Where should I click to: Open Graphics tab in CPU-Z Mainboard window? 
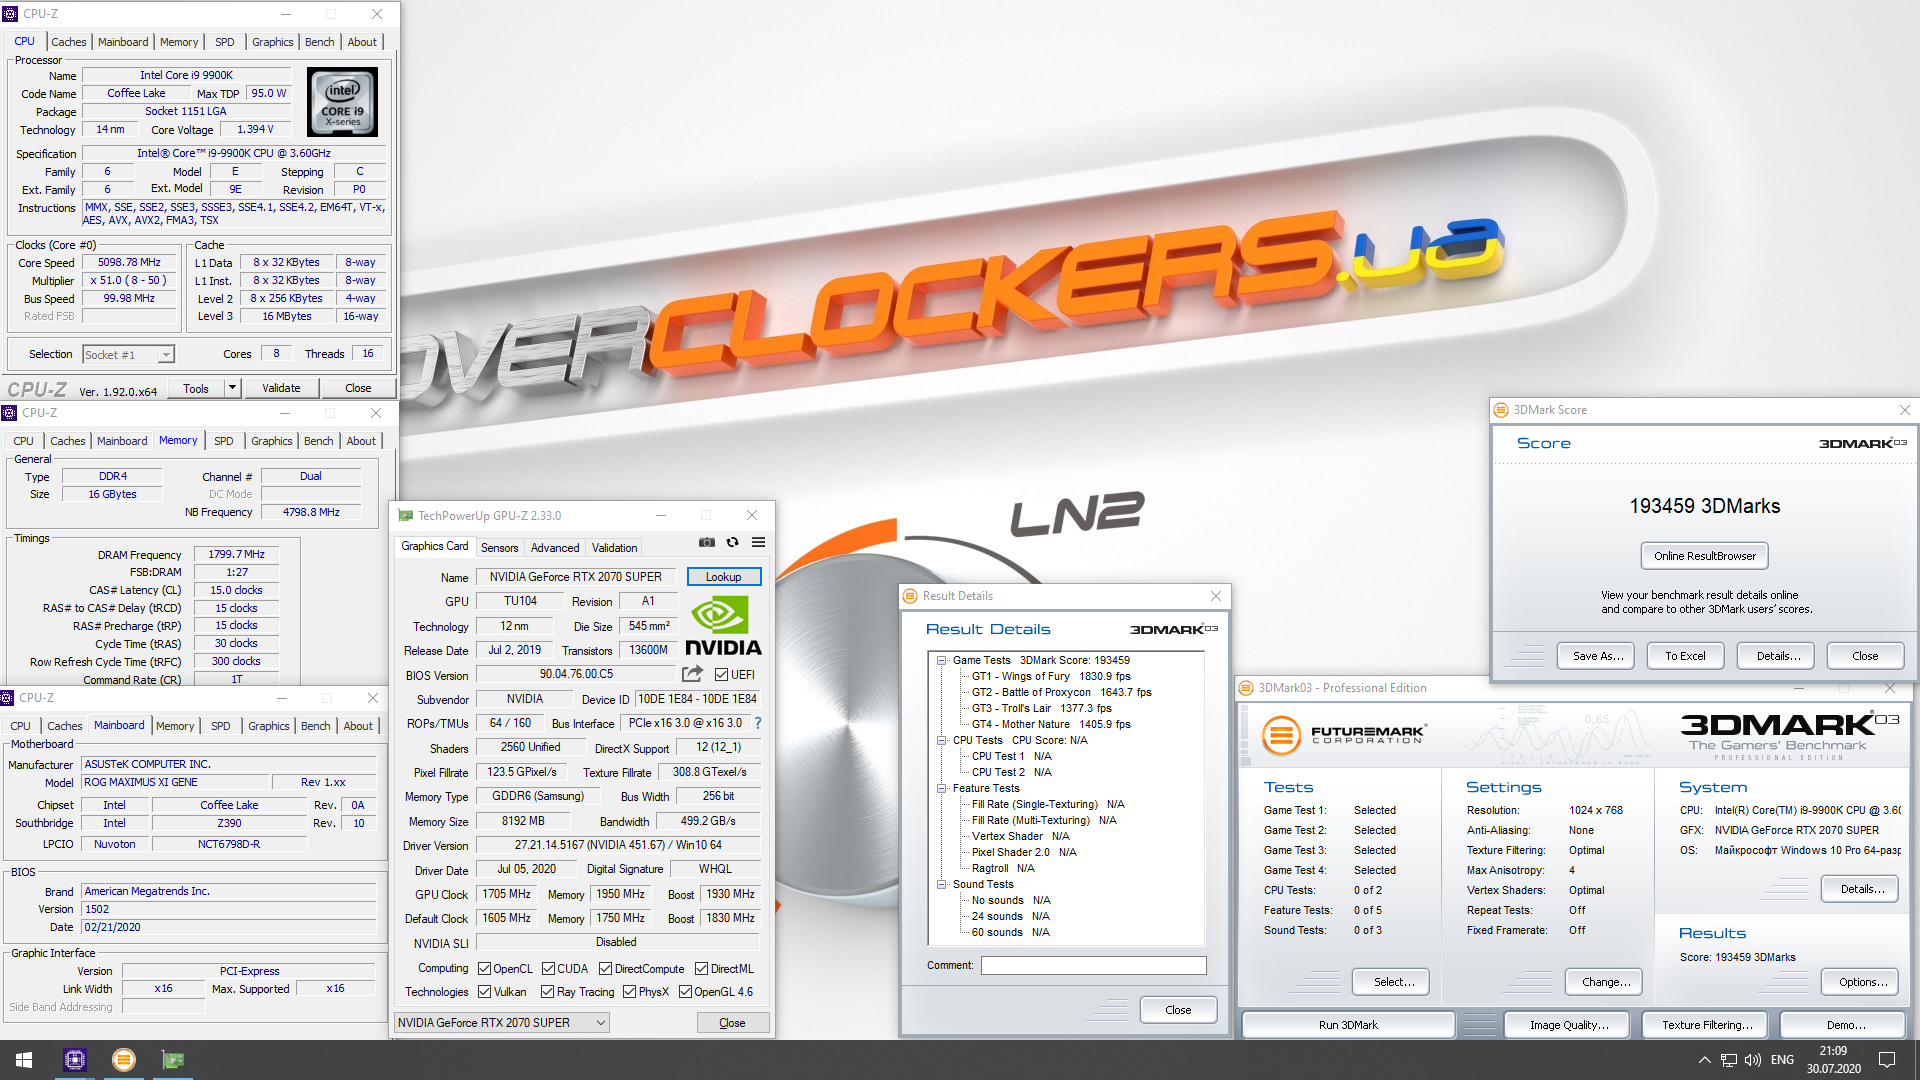(269, 726)
